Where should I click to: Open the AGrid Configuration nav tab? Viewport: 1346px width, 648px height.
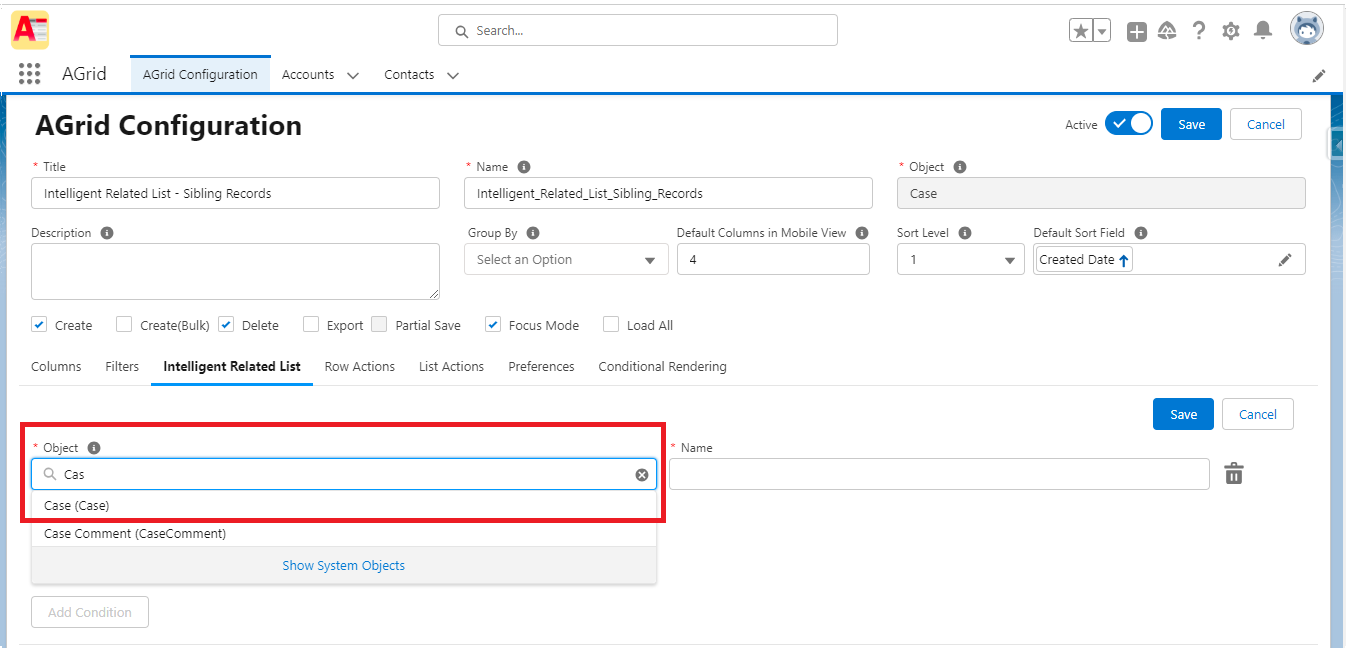pyautogui.click(x=200, y=75)
